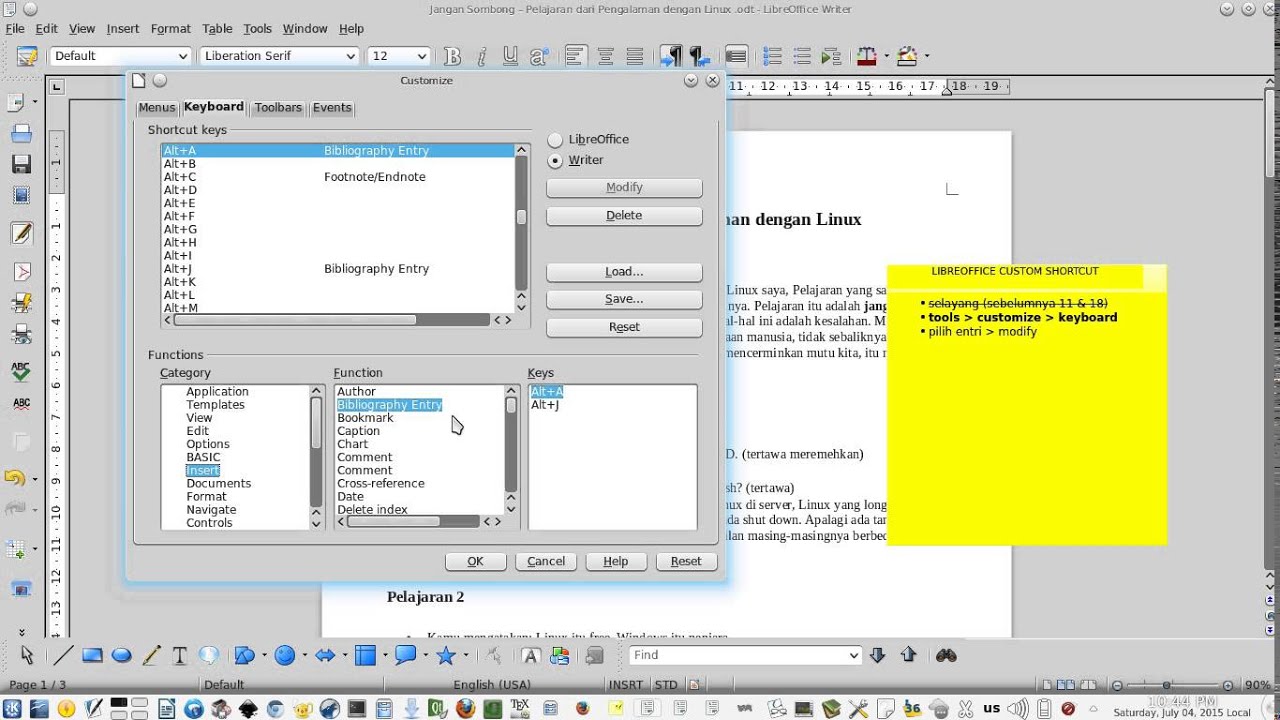Select the text box tool
1280x720 pixels.
[x=180, y=656]
